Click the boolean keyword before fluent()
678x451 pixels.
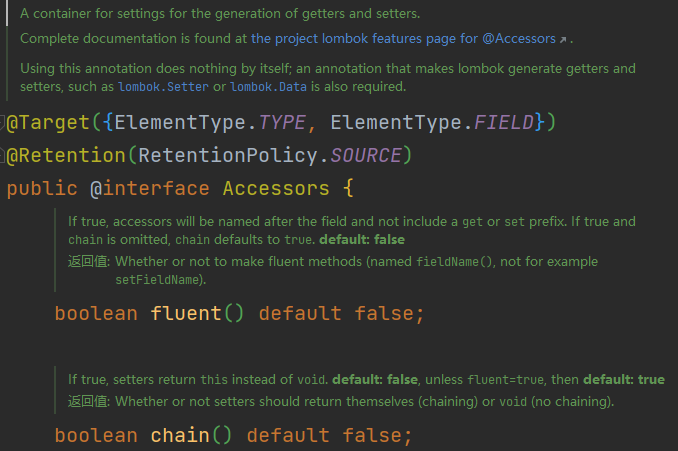point(96,313)
